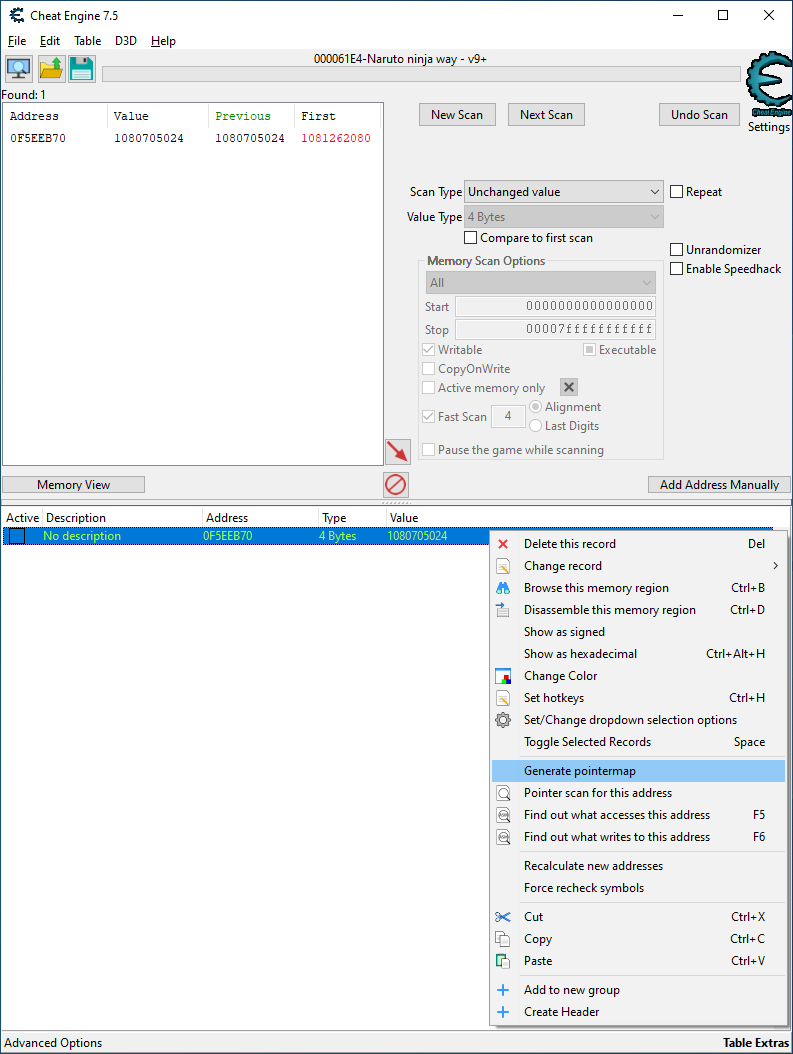
Task: Open the memory region All dropdown
Action: point(540,283)
